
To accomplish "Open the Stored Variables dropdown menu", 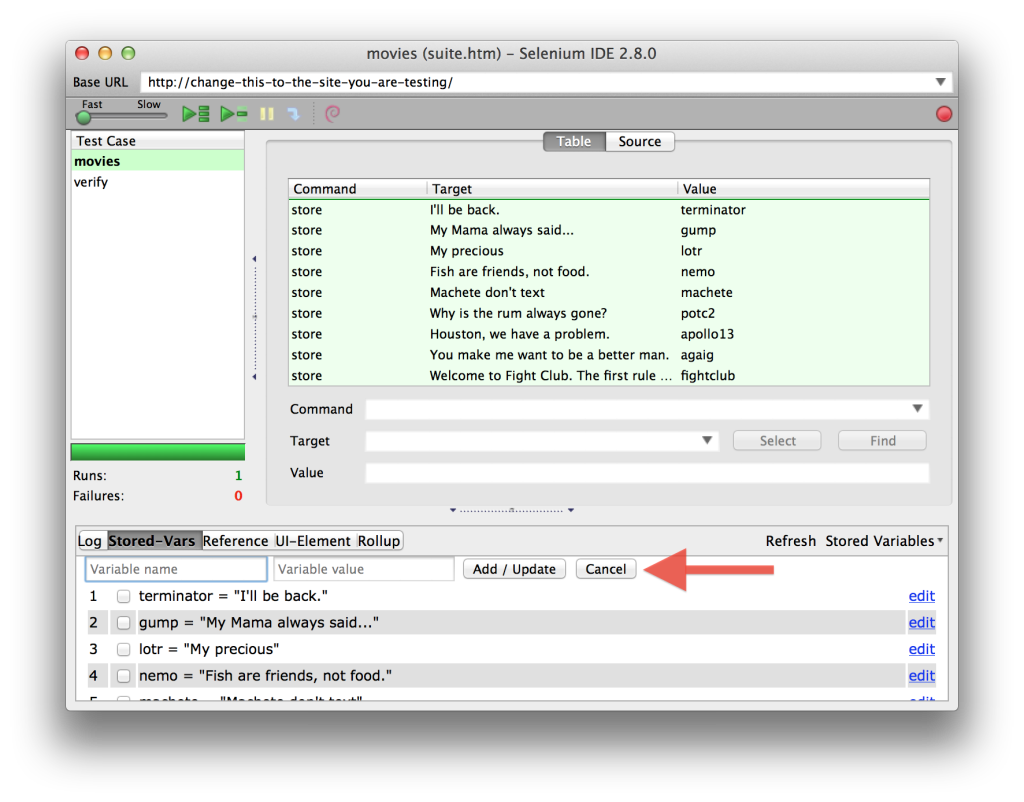I will click(x=884, y=541).
